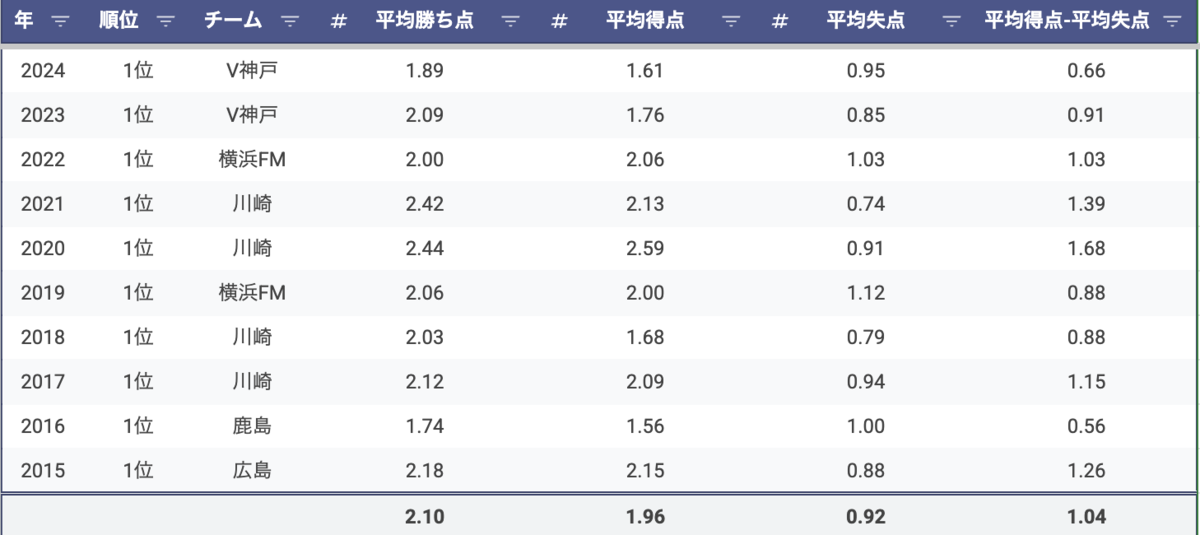Select 平均勝ち点 value 2.09 for 2023

pyautogui.click(x=424, y=115)
